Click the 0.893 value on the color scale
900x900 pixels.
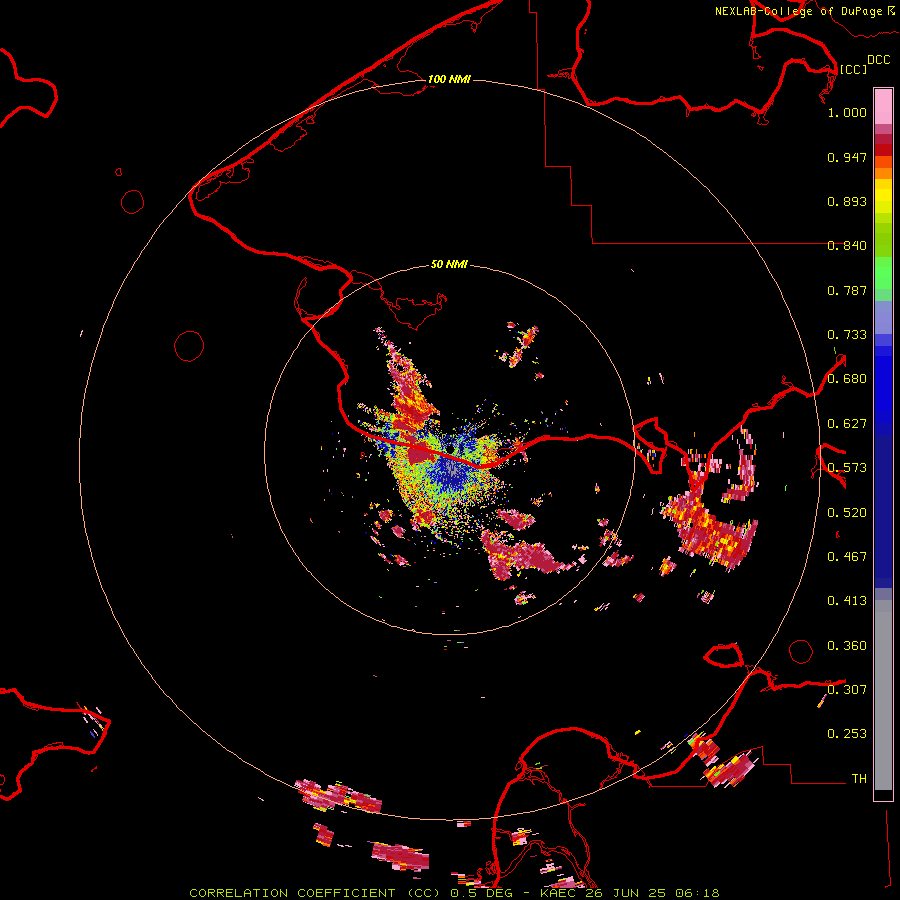coord(847,201)
